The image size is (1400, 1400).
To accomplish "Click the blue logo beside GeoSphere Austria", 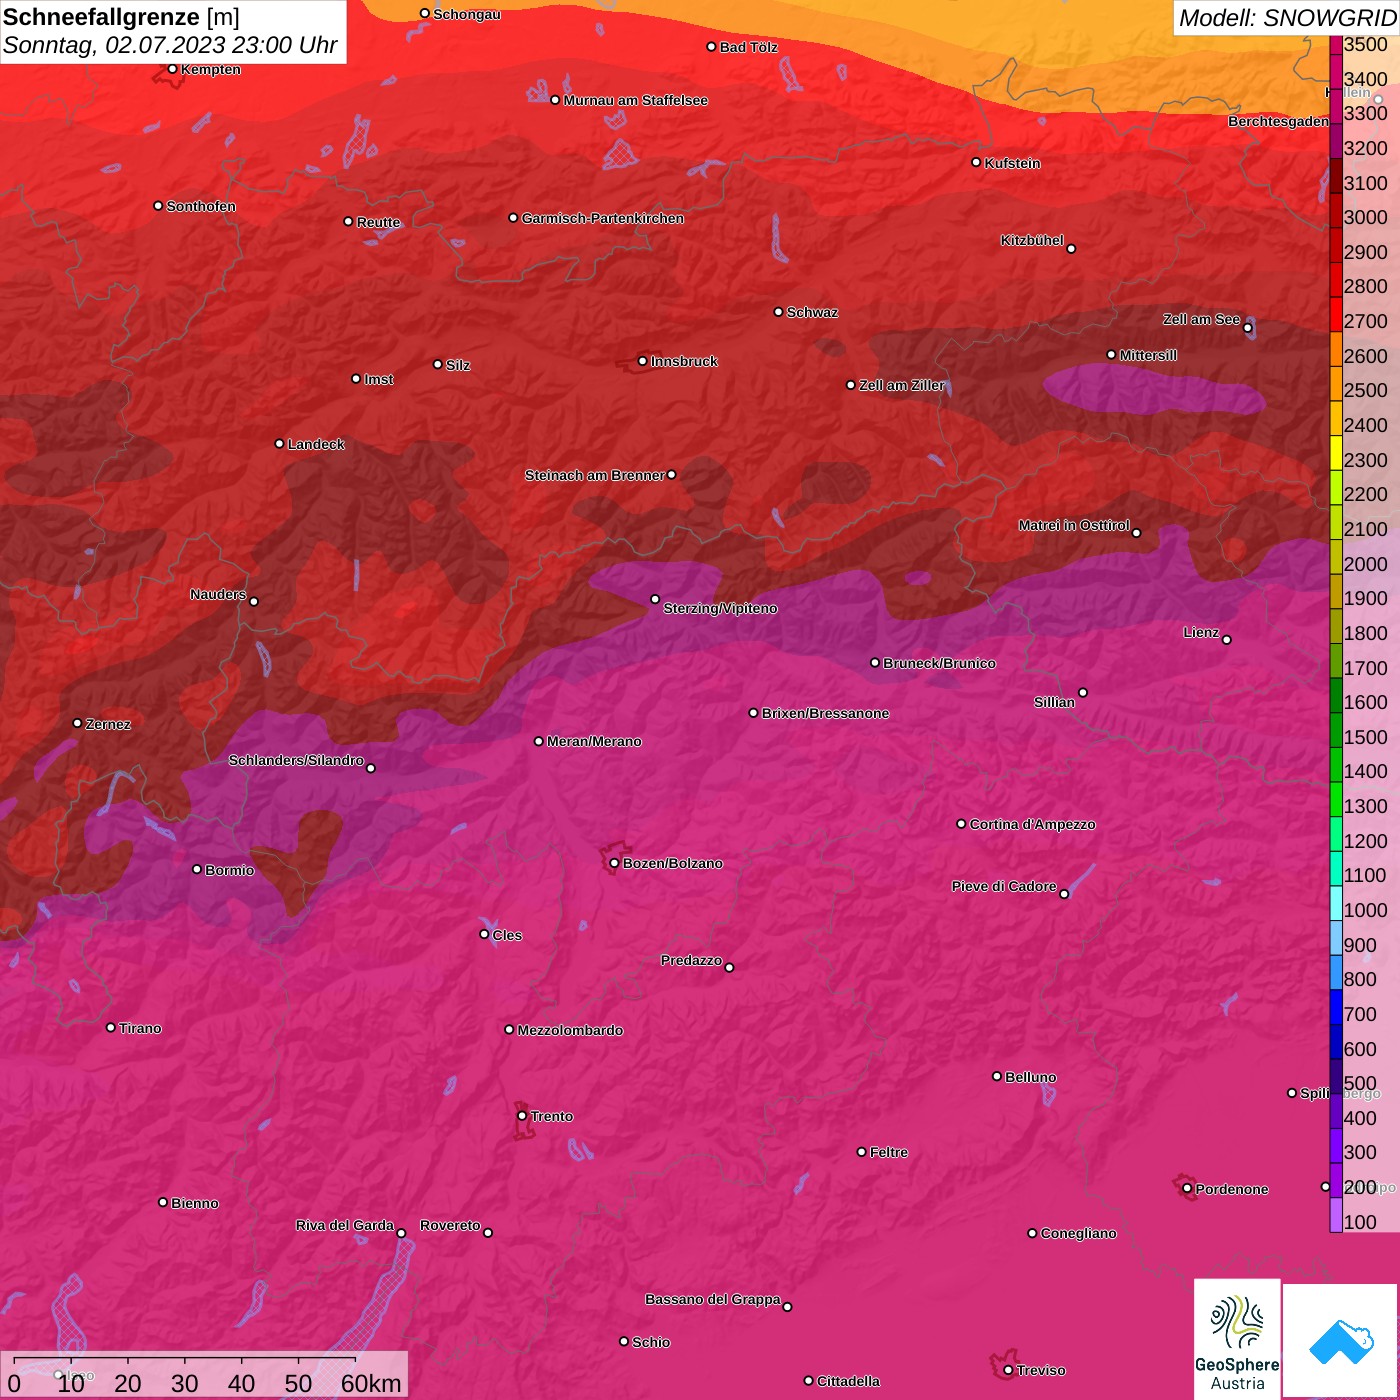I will pos(1341,1341).
